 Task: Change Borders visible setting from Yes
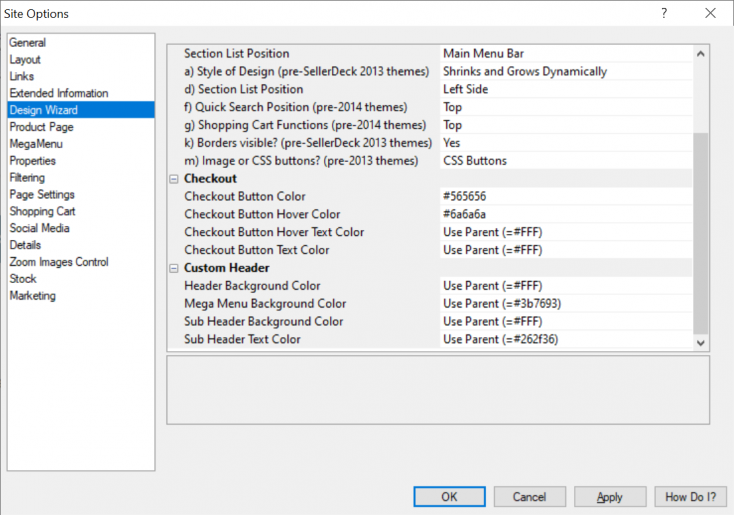point(565,143)
